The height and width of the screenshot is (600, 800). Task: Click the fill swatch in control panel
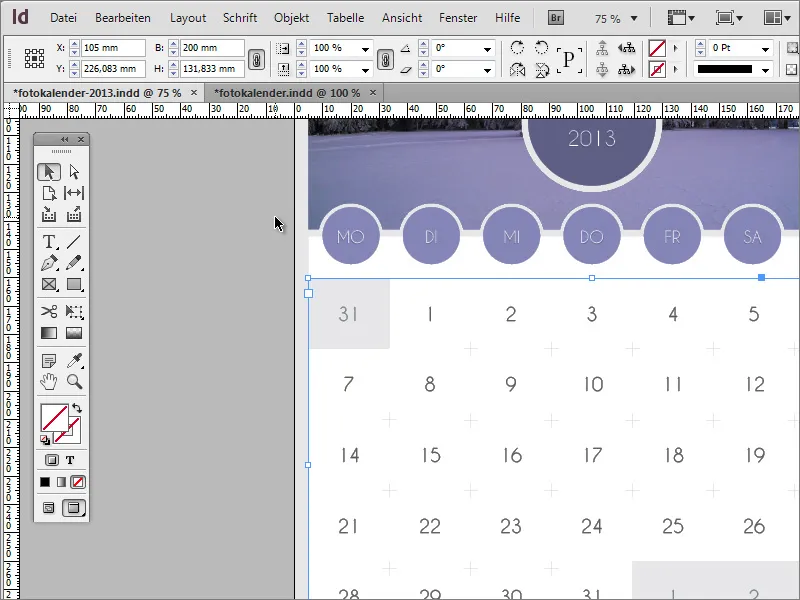[657, 48]
